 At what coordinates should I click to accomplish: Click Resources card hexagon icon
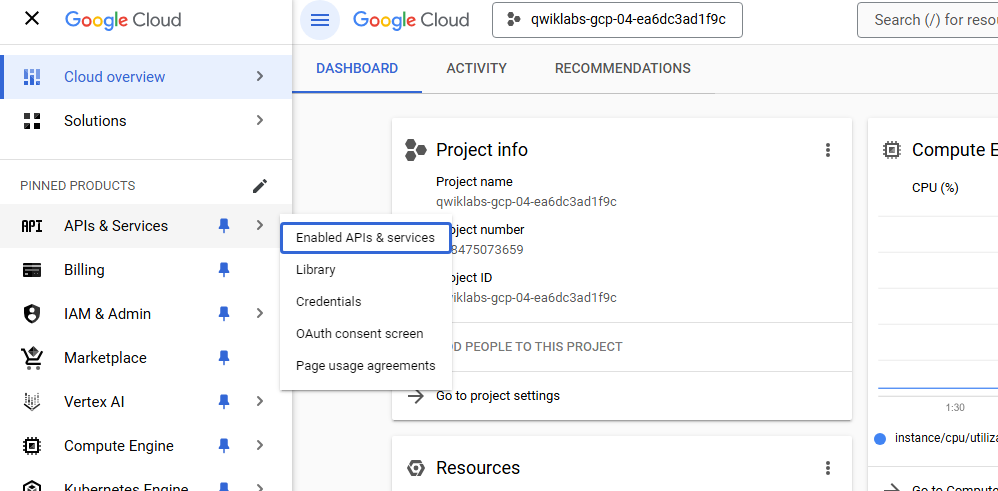coord(416,469)
